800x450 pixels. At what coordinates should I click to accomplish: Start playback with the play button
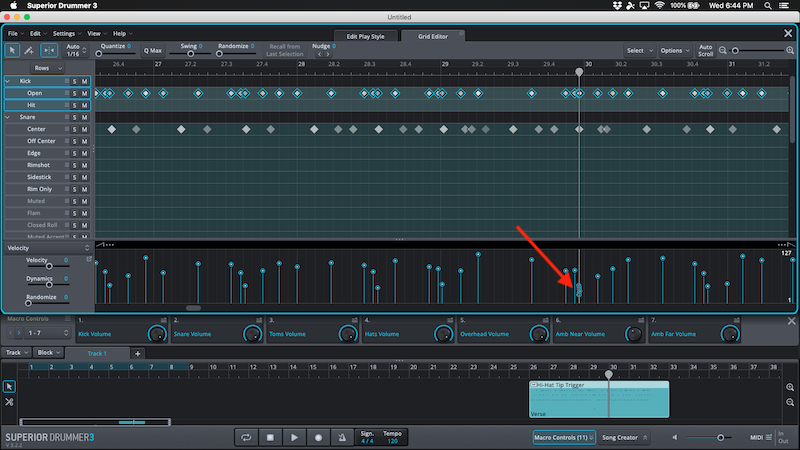(294, 437)
